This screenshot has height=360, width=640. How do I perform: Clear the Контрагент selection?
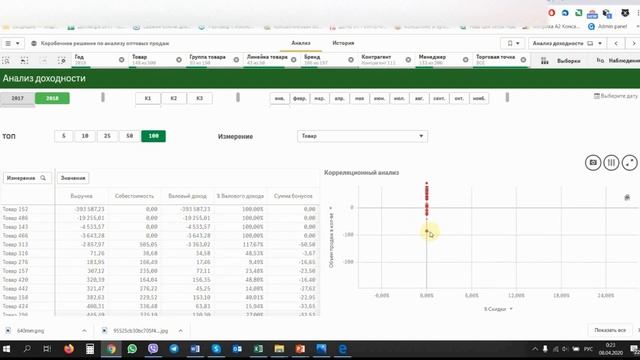point(408,60)
